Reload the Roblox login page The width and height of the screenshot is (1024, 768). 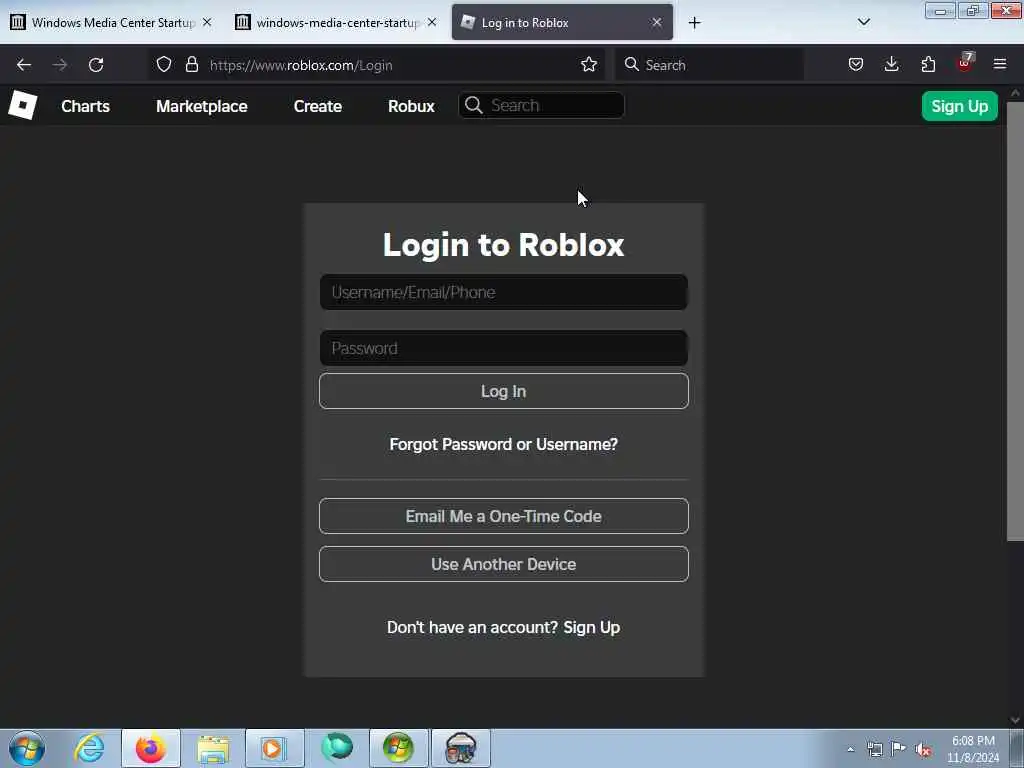pyautogui.click(x=96, y=65)
